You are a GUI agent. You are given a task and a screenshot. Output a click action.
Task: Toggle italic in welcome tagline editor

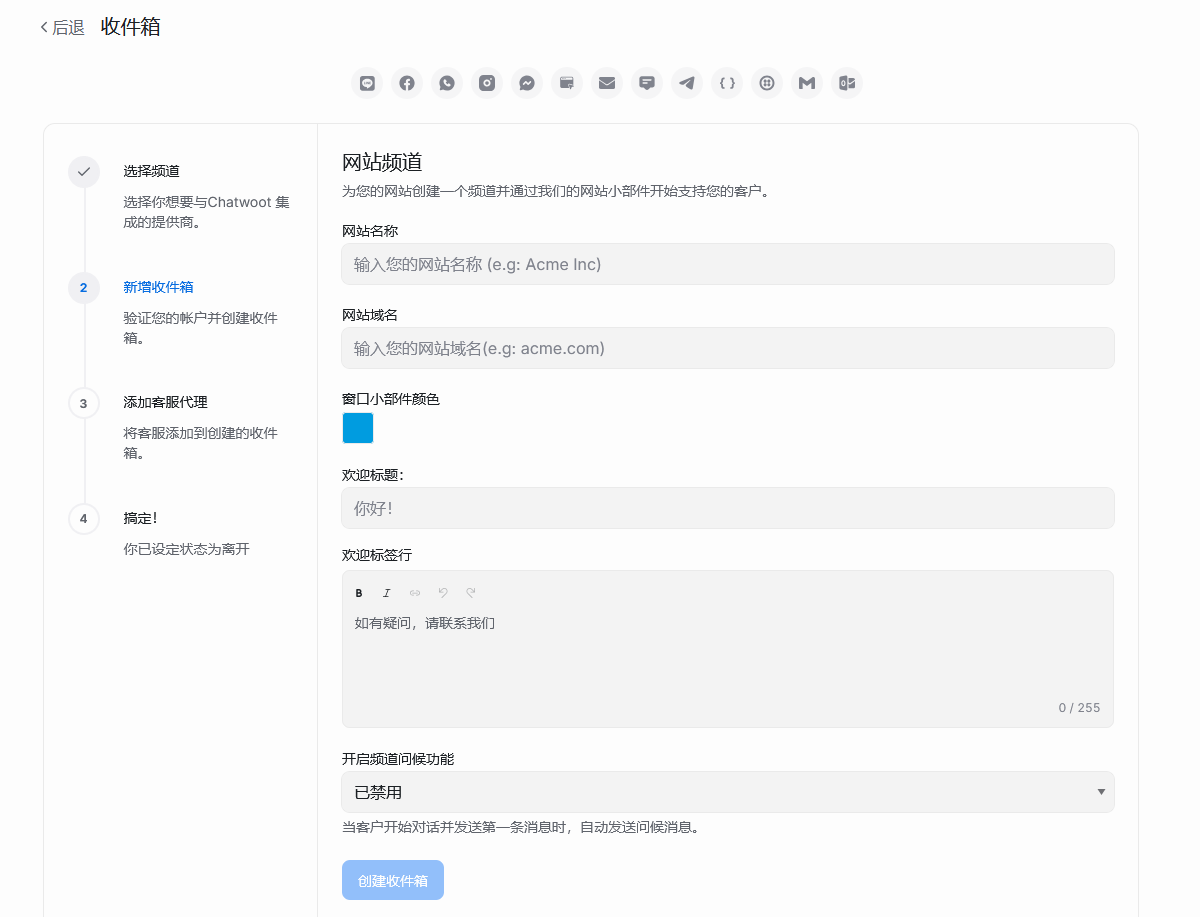[387, 593]
